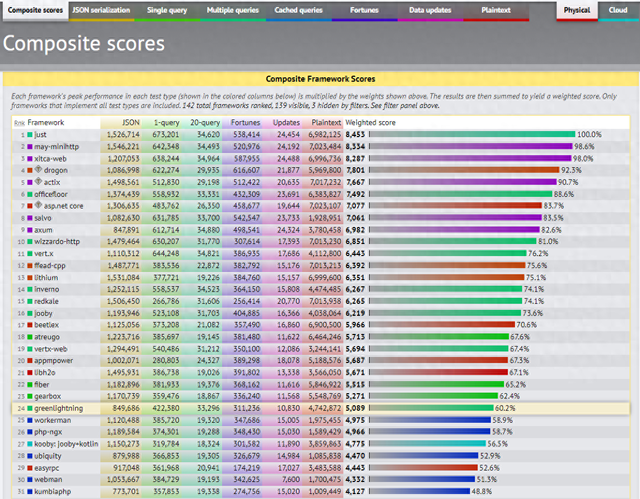
Task: Open the Data updates tab
Action: 434,11
